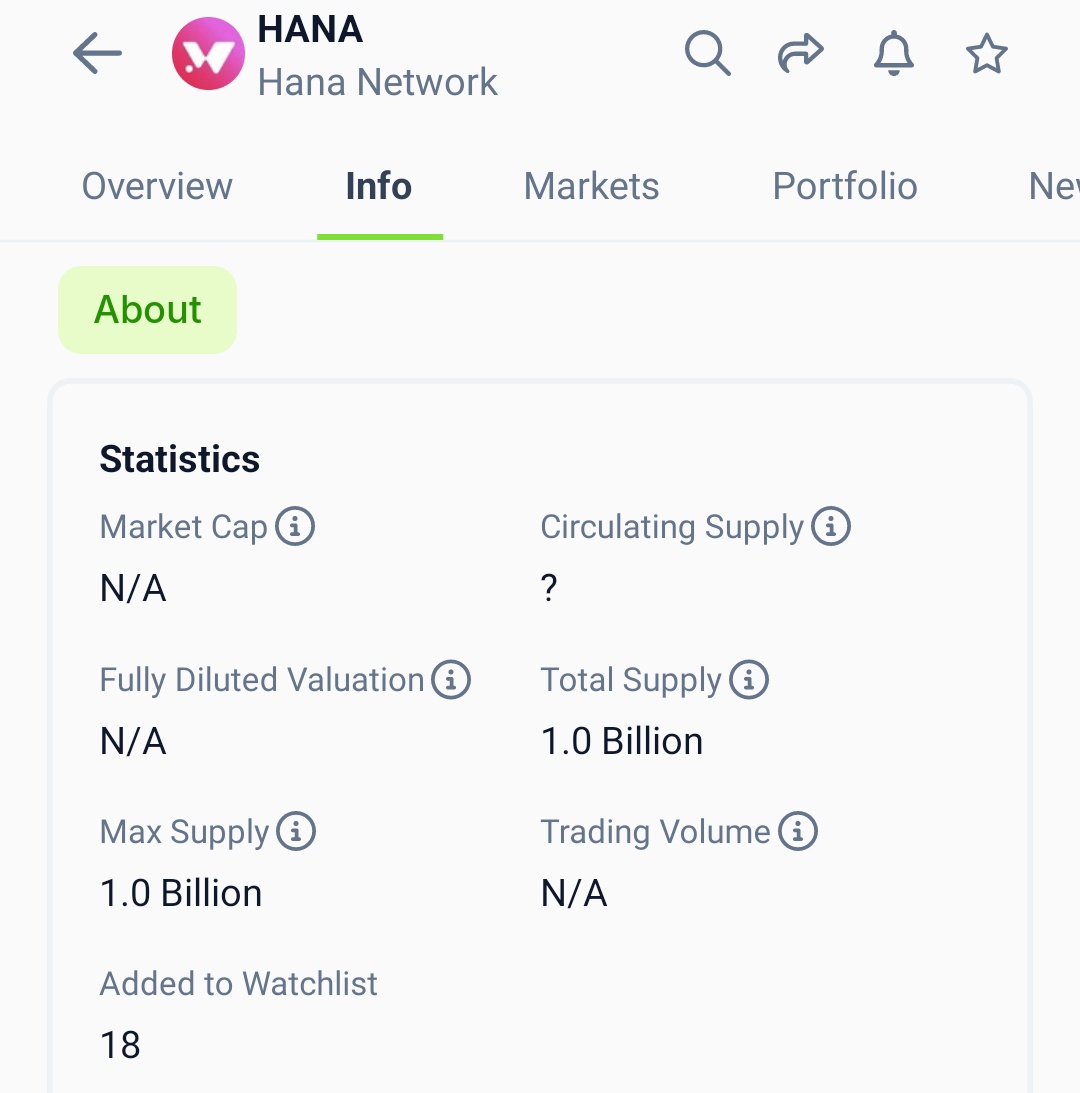Show info about Max Supply
This screenshot has height=1093, width=1080.
point(296,832)
